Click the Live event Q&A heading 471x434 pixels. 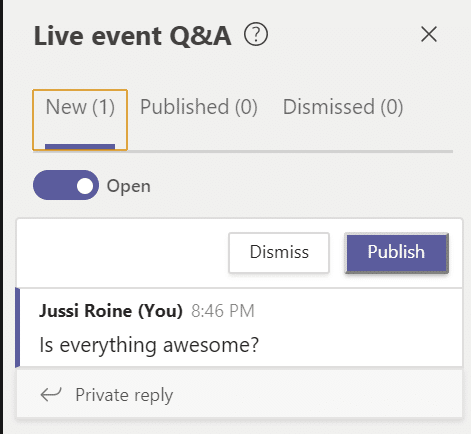(x=132, y=36)
